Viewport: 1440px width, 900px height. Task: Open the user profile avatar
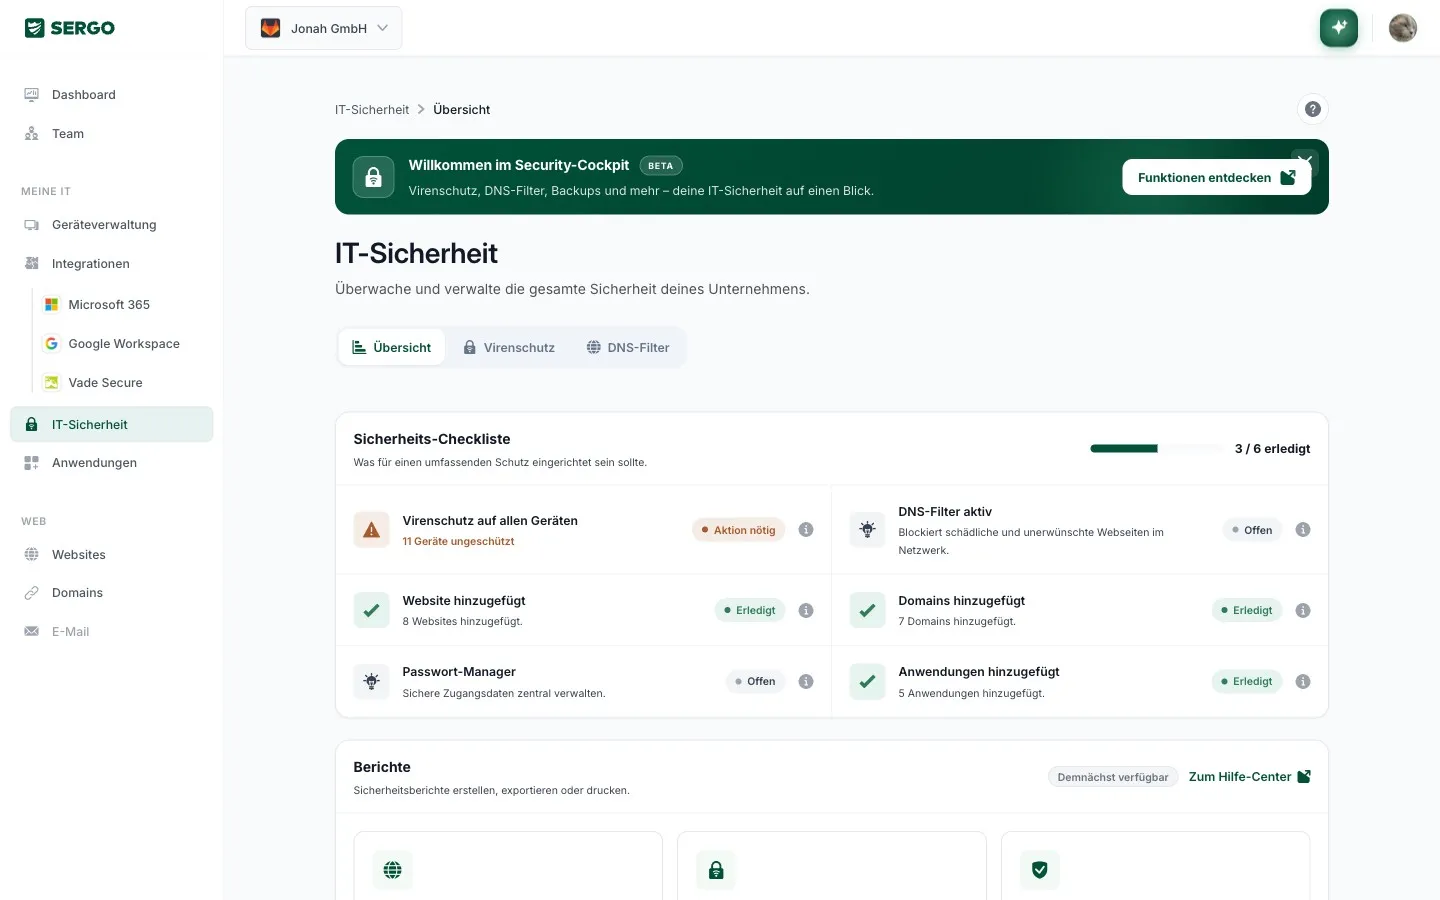coord(1403,28)
